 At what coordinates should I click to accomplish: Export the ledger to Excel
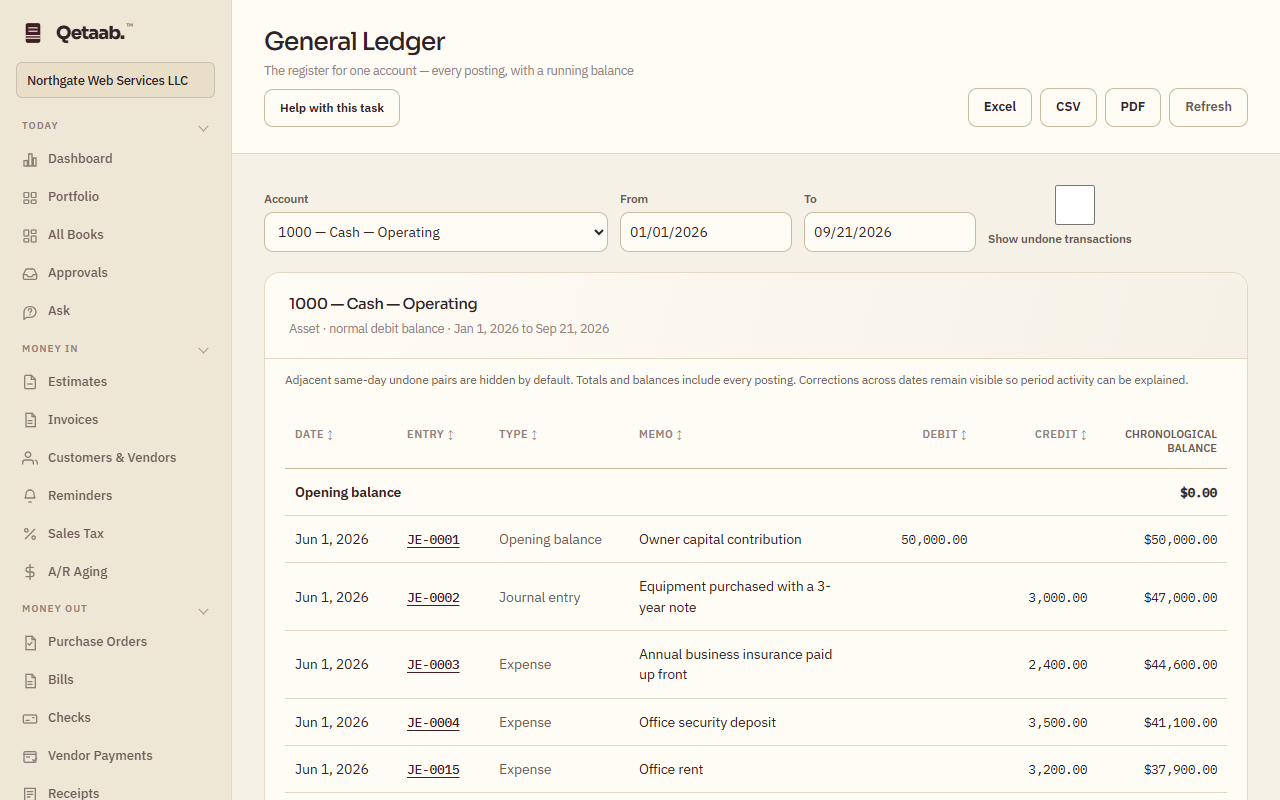click(1000, 107)
